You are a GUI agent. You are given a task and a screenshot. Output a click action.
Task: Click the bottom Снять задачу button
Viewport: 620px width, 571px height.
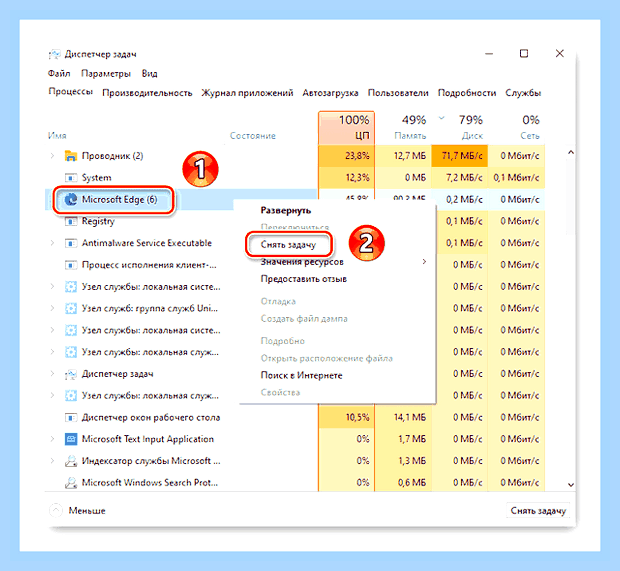538,510
